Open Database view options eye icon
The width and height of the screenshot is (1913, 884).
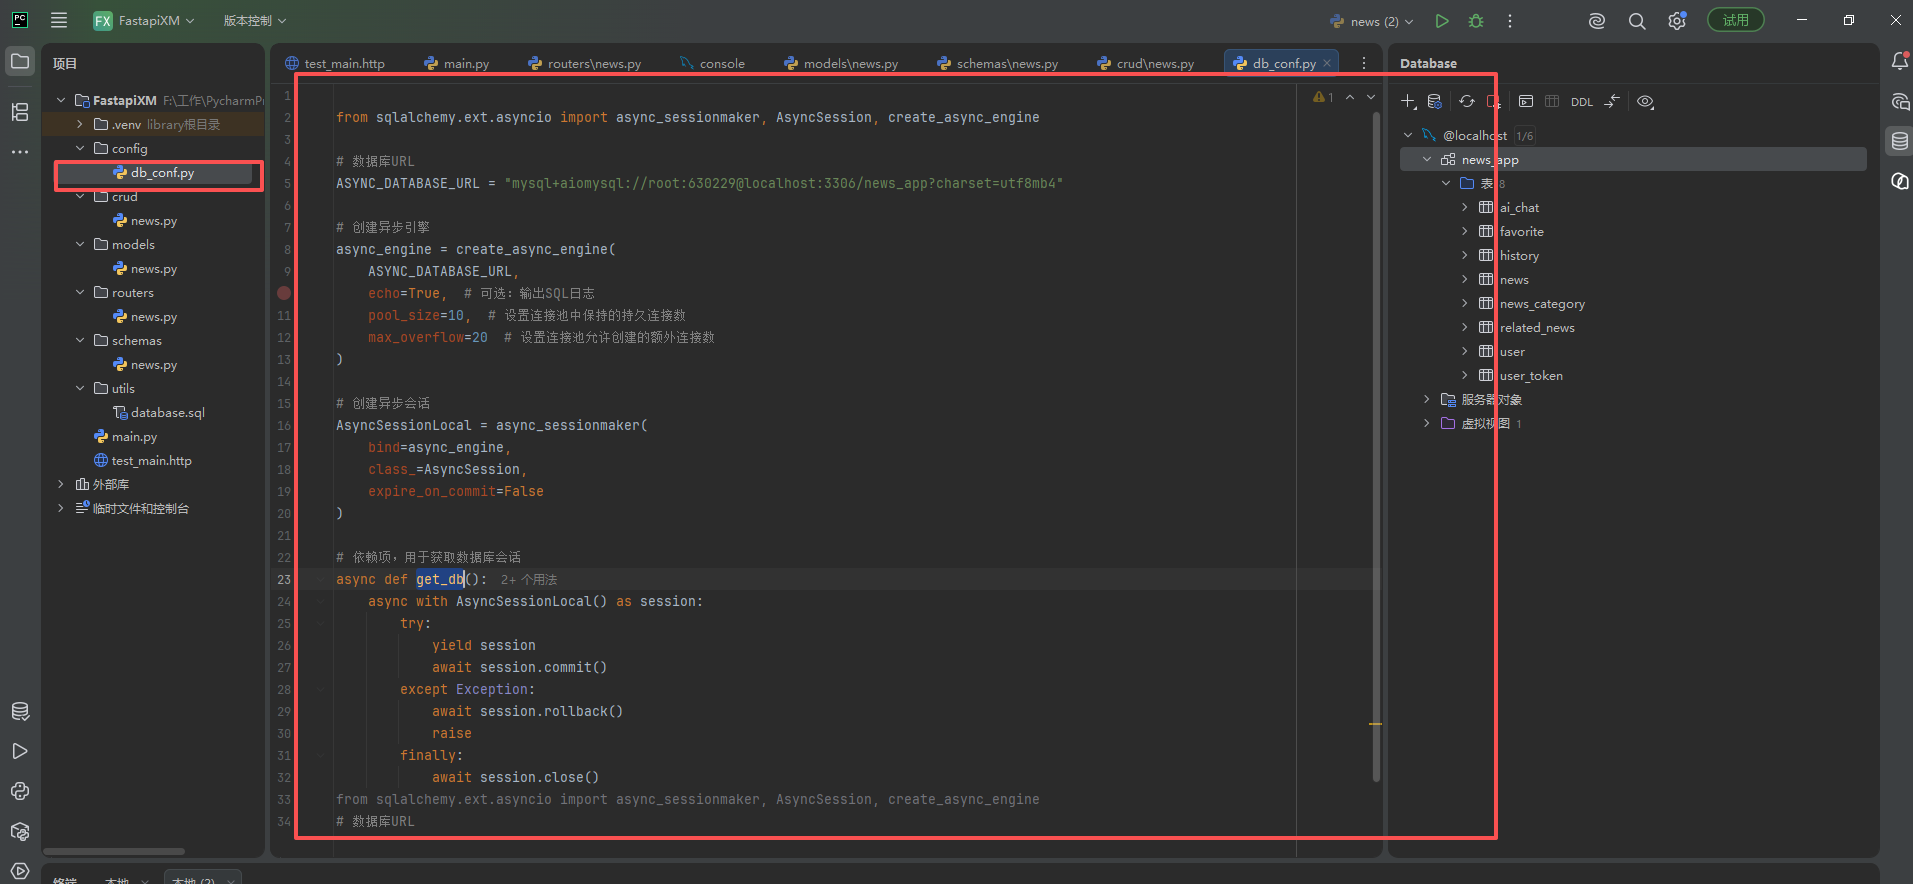click(1645, 101)
